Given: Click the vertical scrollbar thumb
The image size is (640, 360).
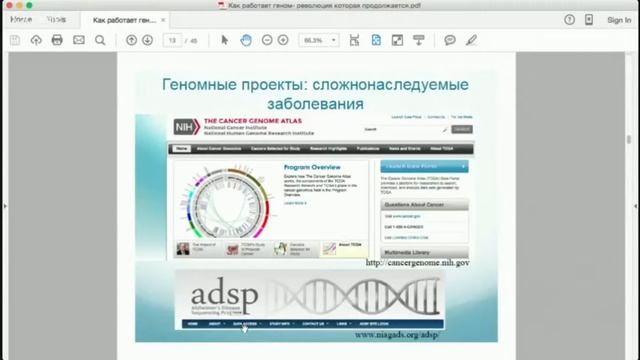Looking at the screenshot, I should (x=629, y=139).
